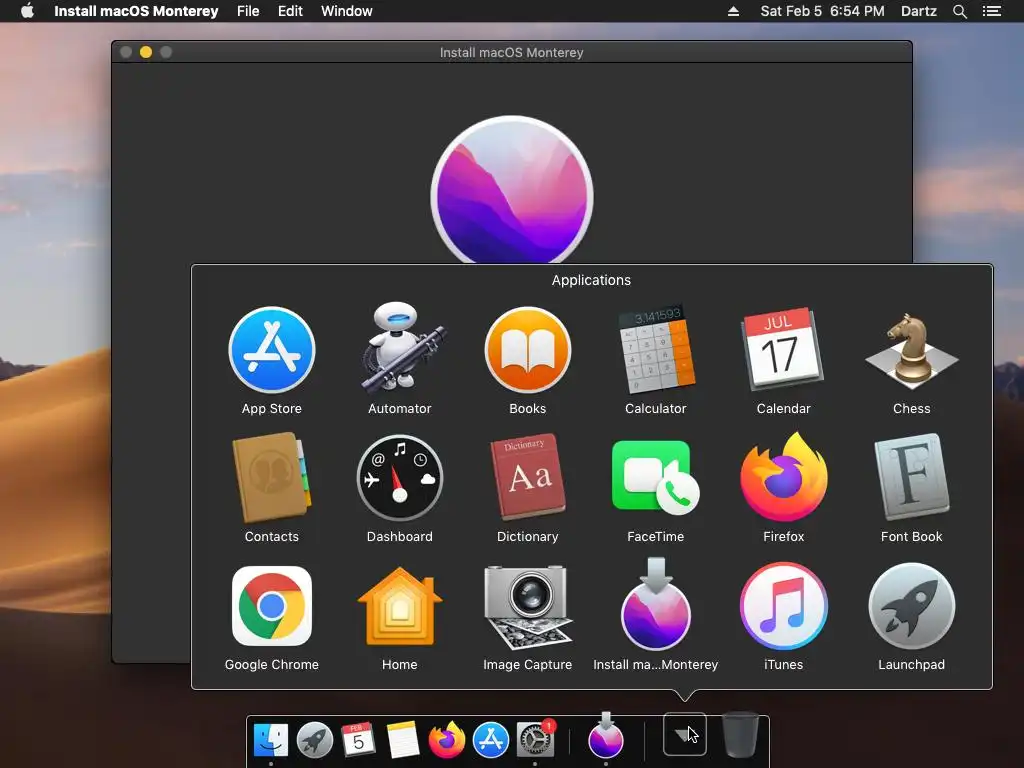
Task: Open the Home app icon
Action: [400, 607]
